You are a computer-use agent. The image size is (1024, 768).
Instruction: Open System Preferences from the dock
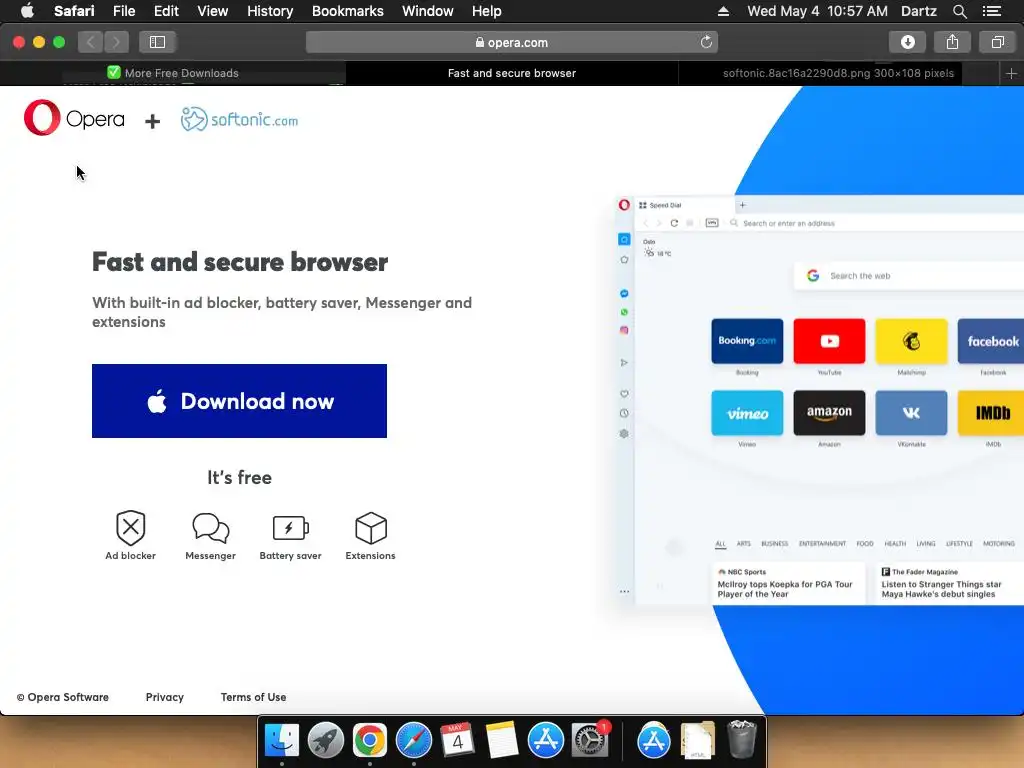coord(590,740)
